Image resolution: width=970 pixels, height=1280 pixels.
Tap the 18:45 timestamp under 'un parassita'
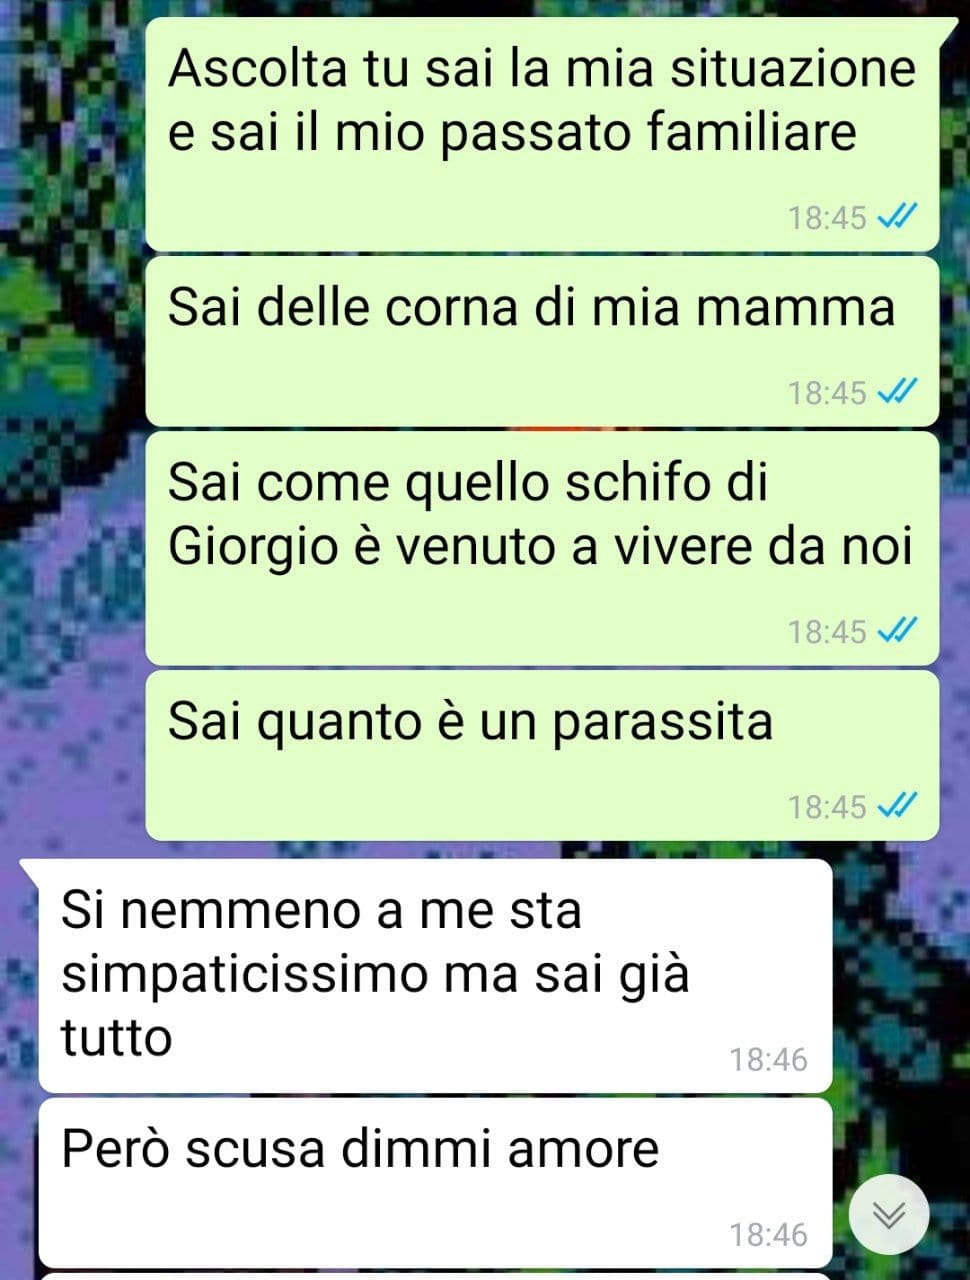click(x=827, y=806)
